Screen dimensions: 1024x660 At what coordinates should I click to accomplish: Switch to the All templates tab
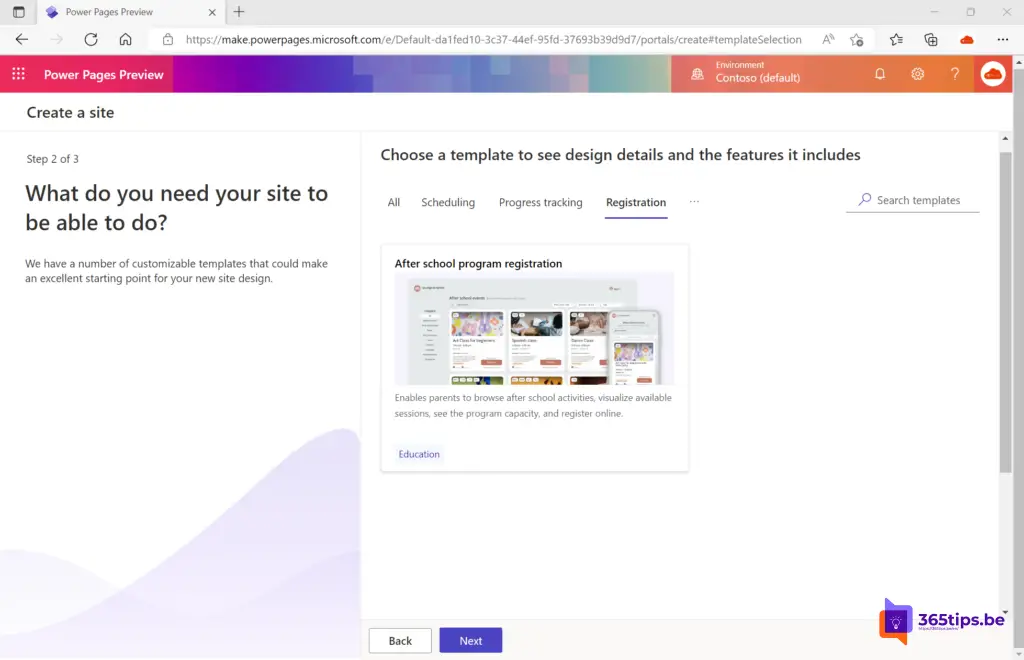[x=394, y=202]
